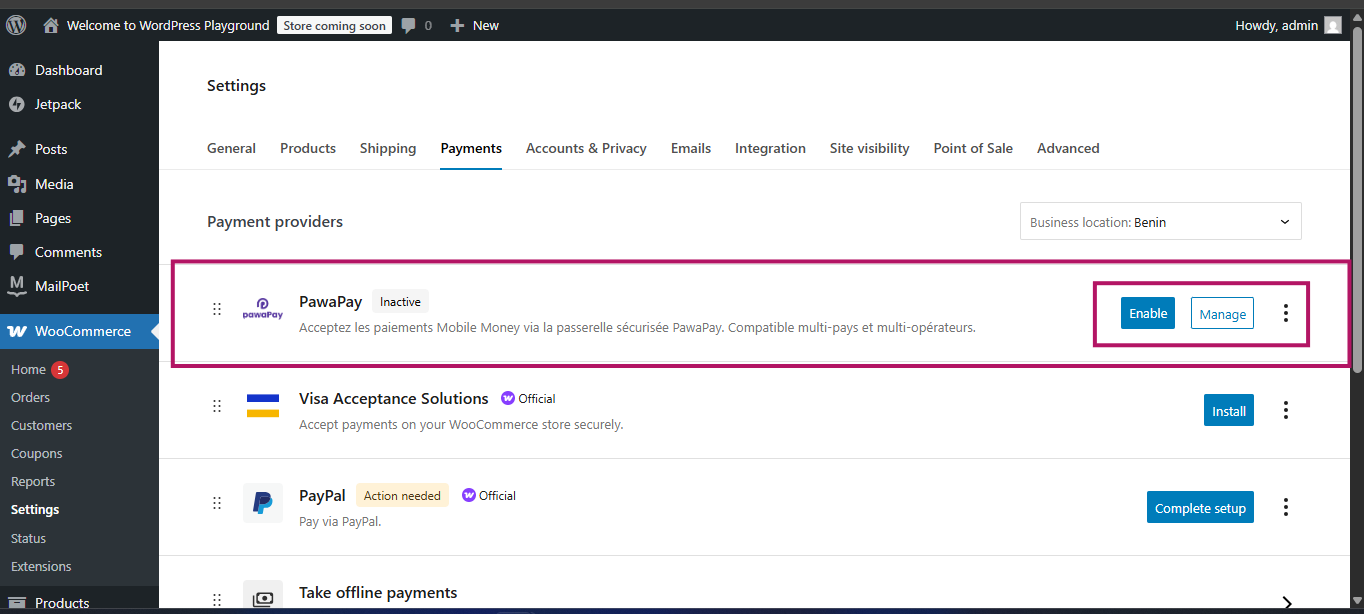Open the Status submenu item
The width and height of the screenshot is (1364, 614).
(x=28, y=538)
